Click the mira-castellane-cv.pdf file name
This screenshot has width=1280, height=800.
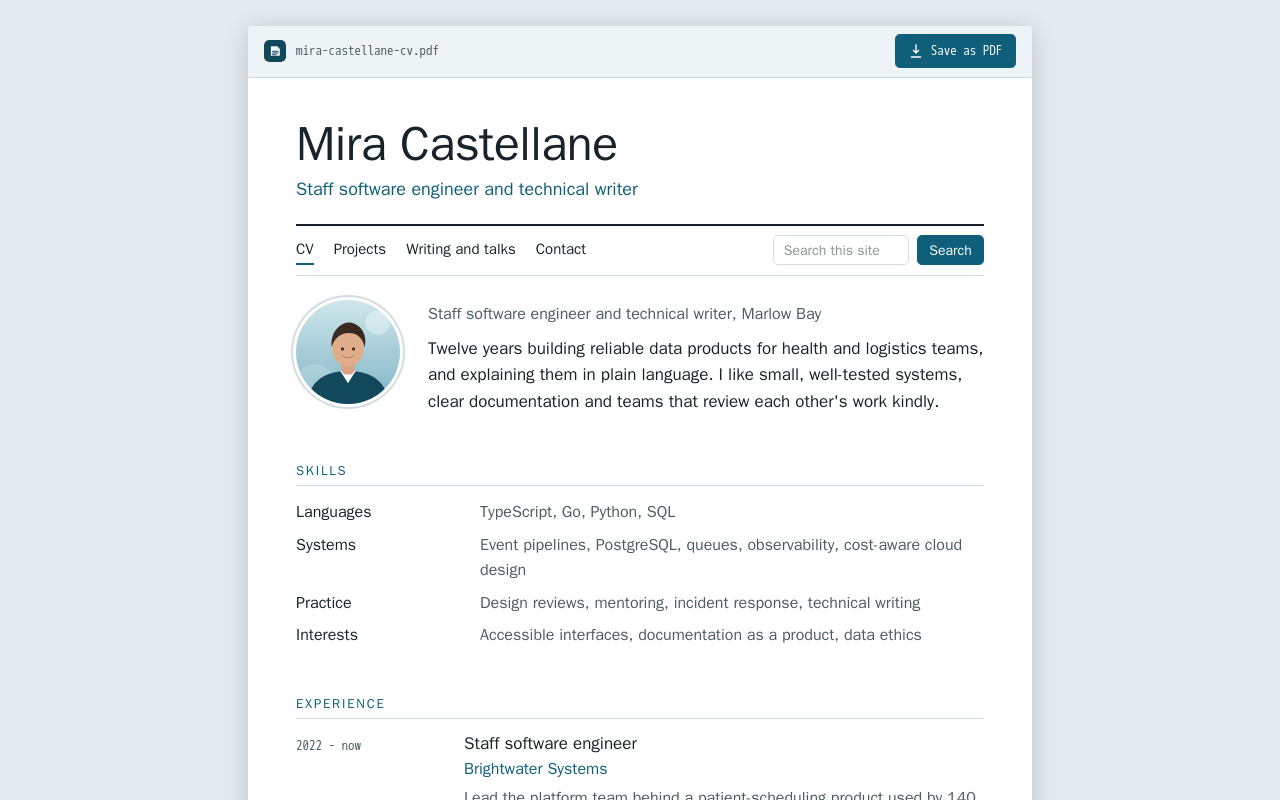point(367,51)
